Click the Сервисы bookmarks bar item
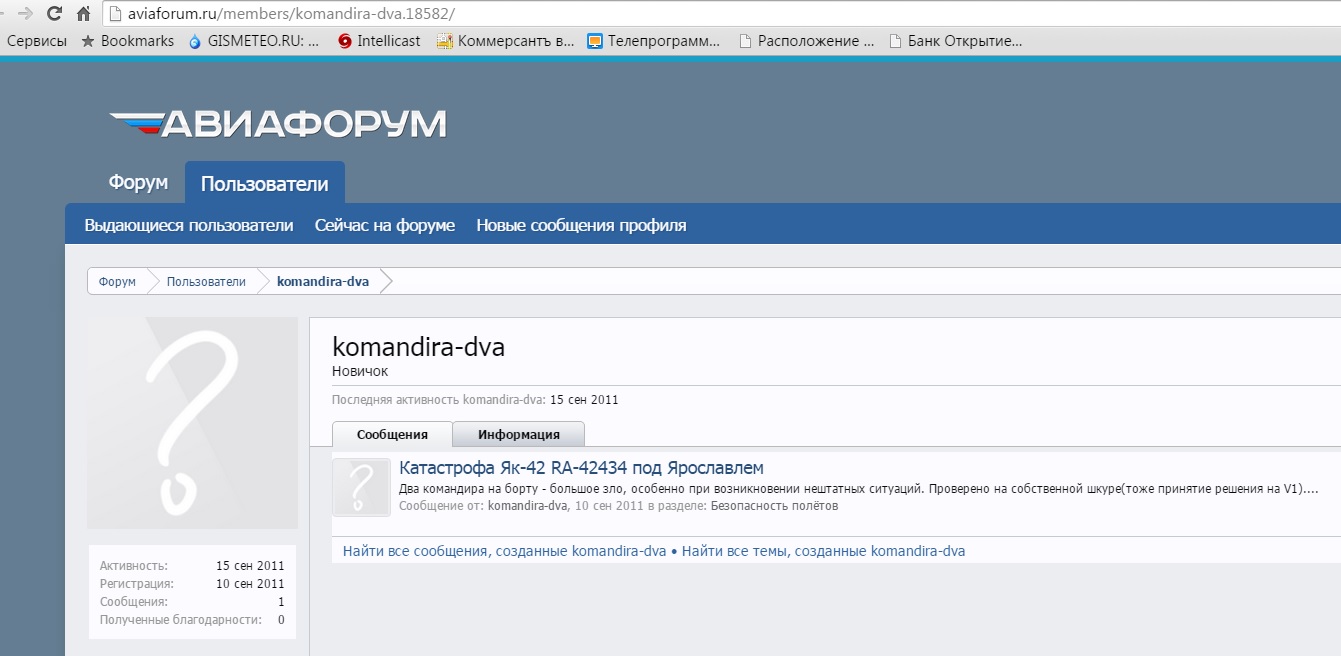The width and height of the screenshot is (1341, 656). (37, 41)
